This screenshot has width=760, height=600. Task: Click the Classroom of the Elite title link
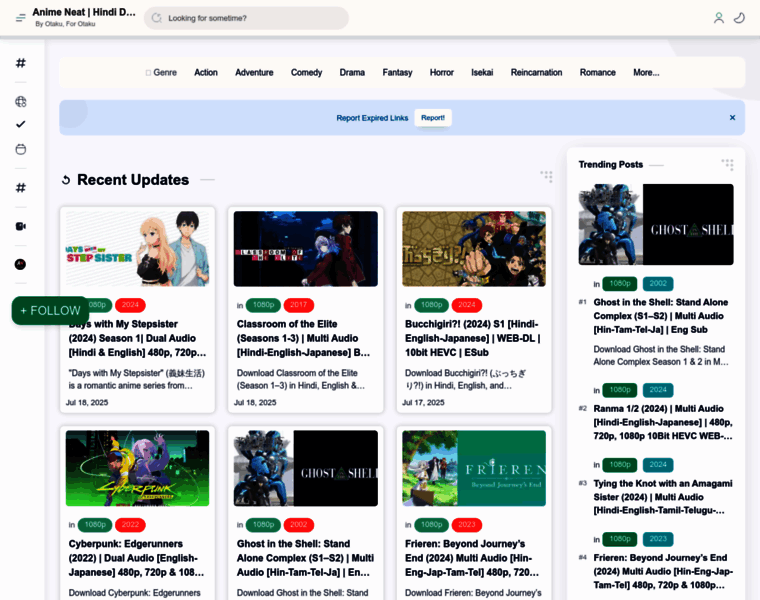pos(303,338)
